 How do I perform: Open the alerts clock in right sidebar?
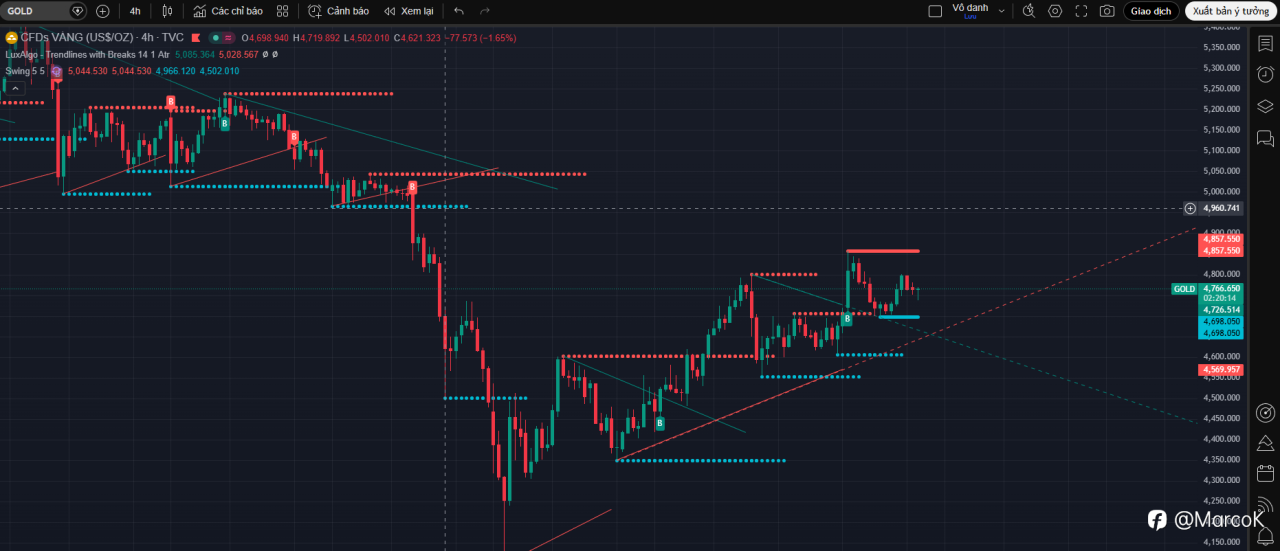pos(1265,75)
